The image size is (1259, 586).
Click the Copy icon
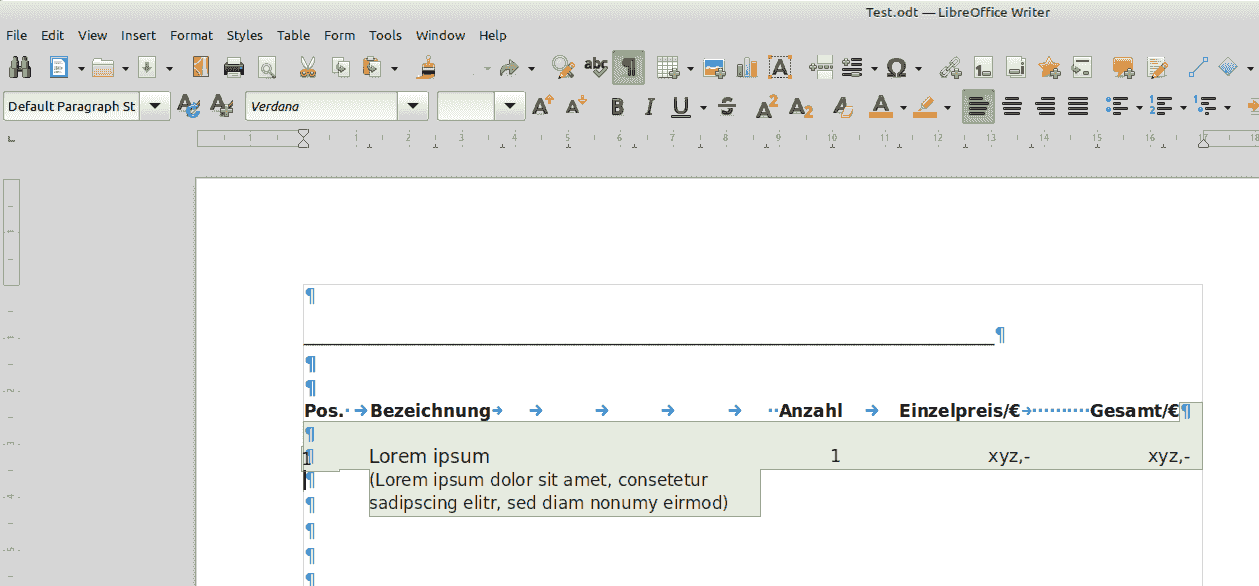[340, 68]
